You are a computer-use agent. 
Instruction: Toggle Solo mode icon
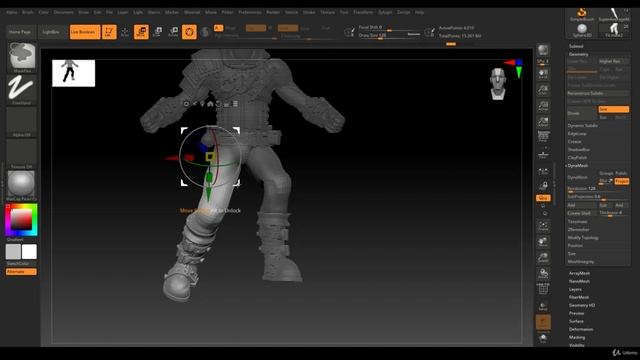543,338
